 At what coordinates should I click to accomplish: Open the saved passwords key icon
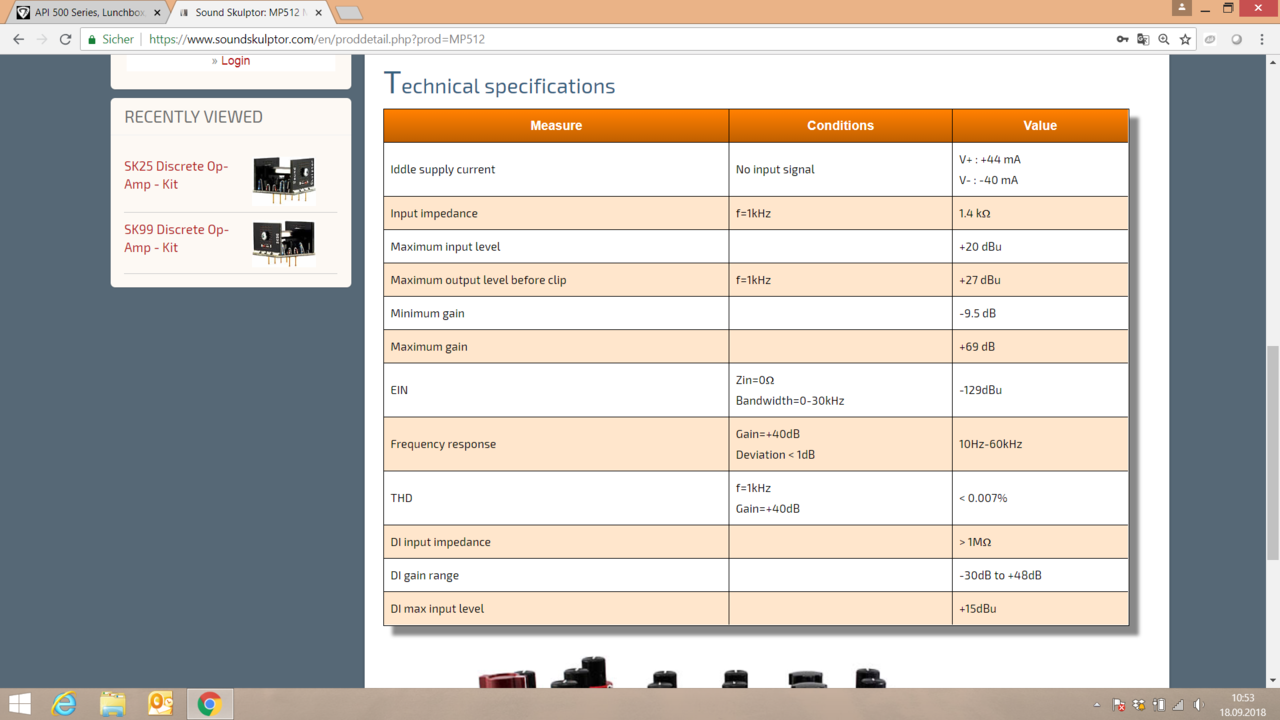tap(1122, 39)
